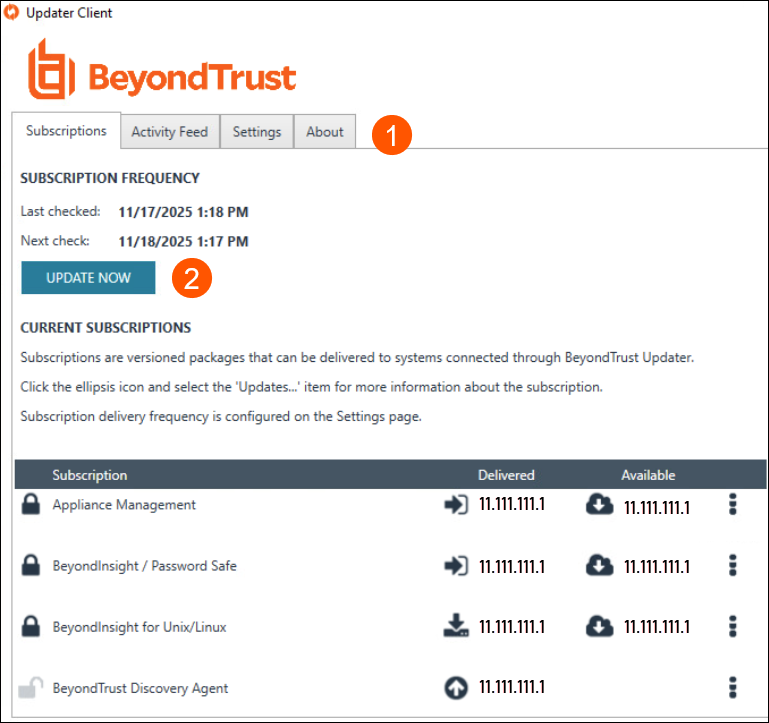The image size is (769, 723).
Task: Click the upload circle icon for BeyondTrust Discovery Agent
Action: [x=456, y=688]
